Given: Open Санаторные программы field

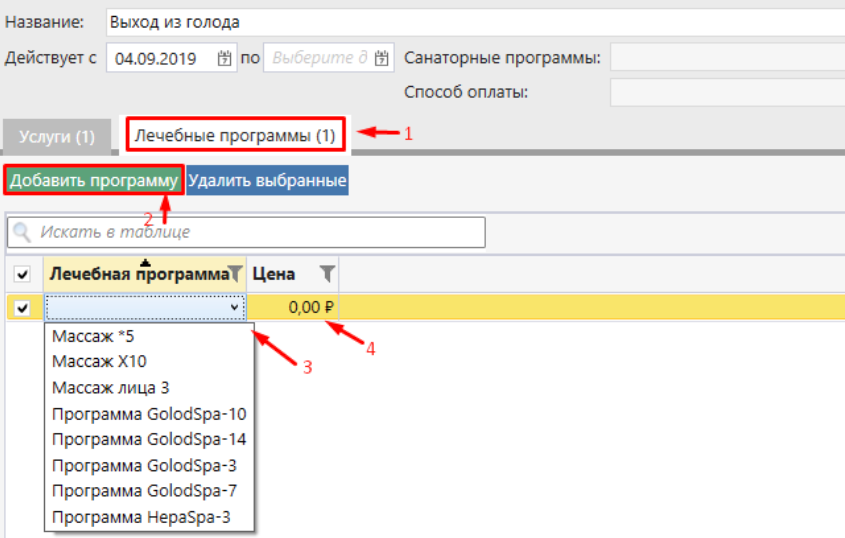Looking at the screenshot, I should (726, 58).
